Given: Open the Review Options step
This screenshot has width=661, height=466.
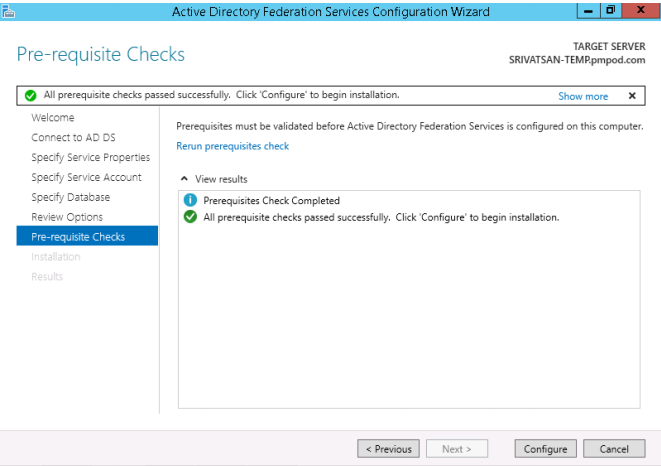Looking at the screenshot, I should pyautogui.click(x=67, y=217).
